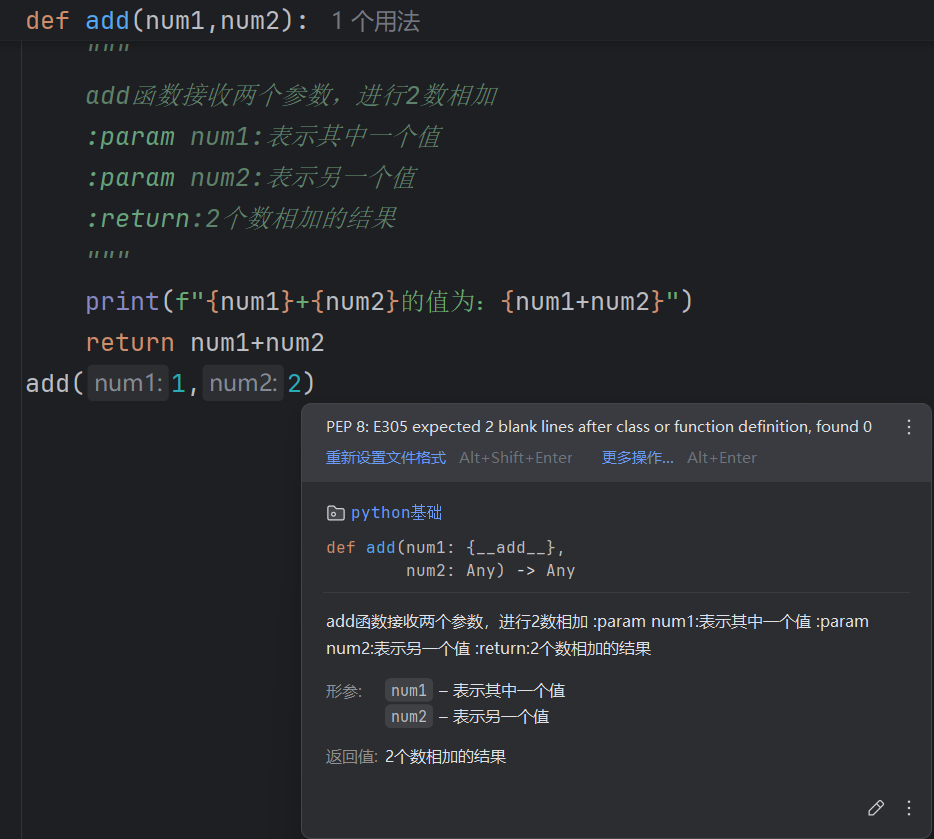Open the kebab menu beside the PEP 8 warning

[909, 426]
